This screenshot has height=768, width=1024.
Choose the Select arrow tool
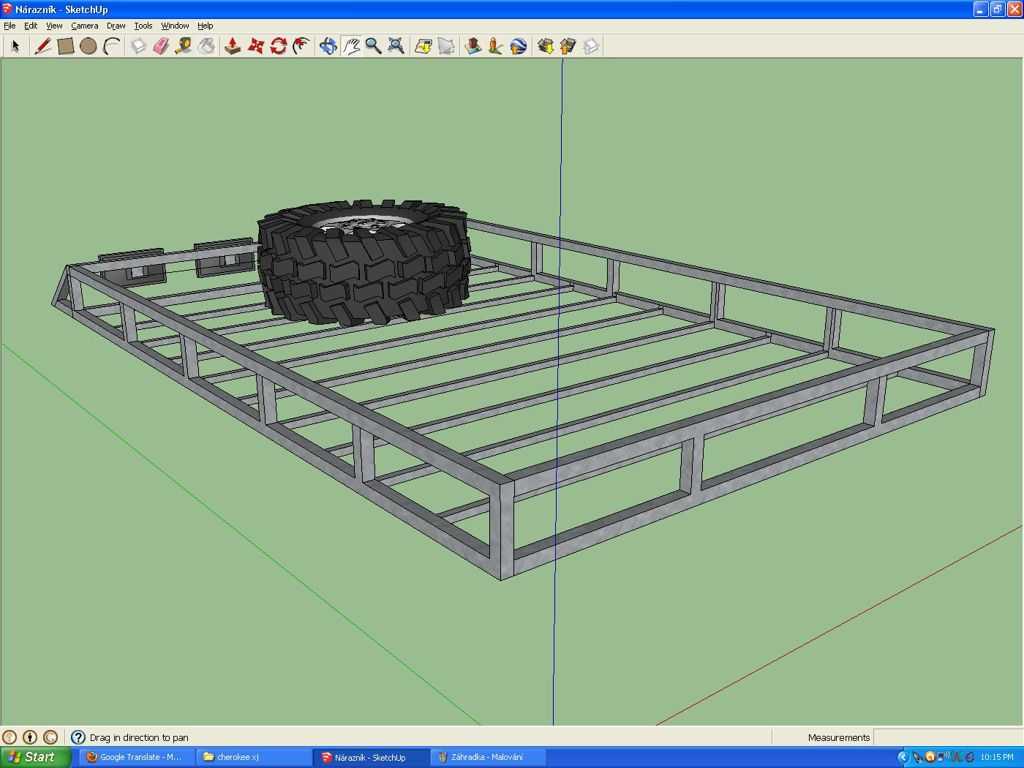[x=16, y=46]
